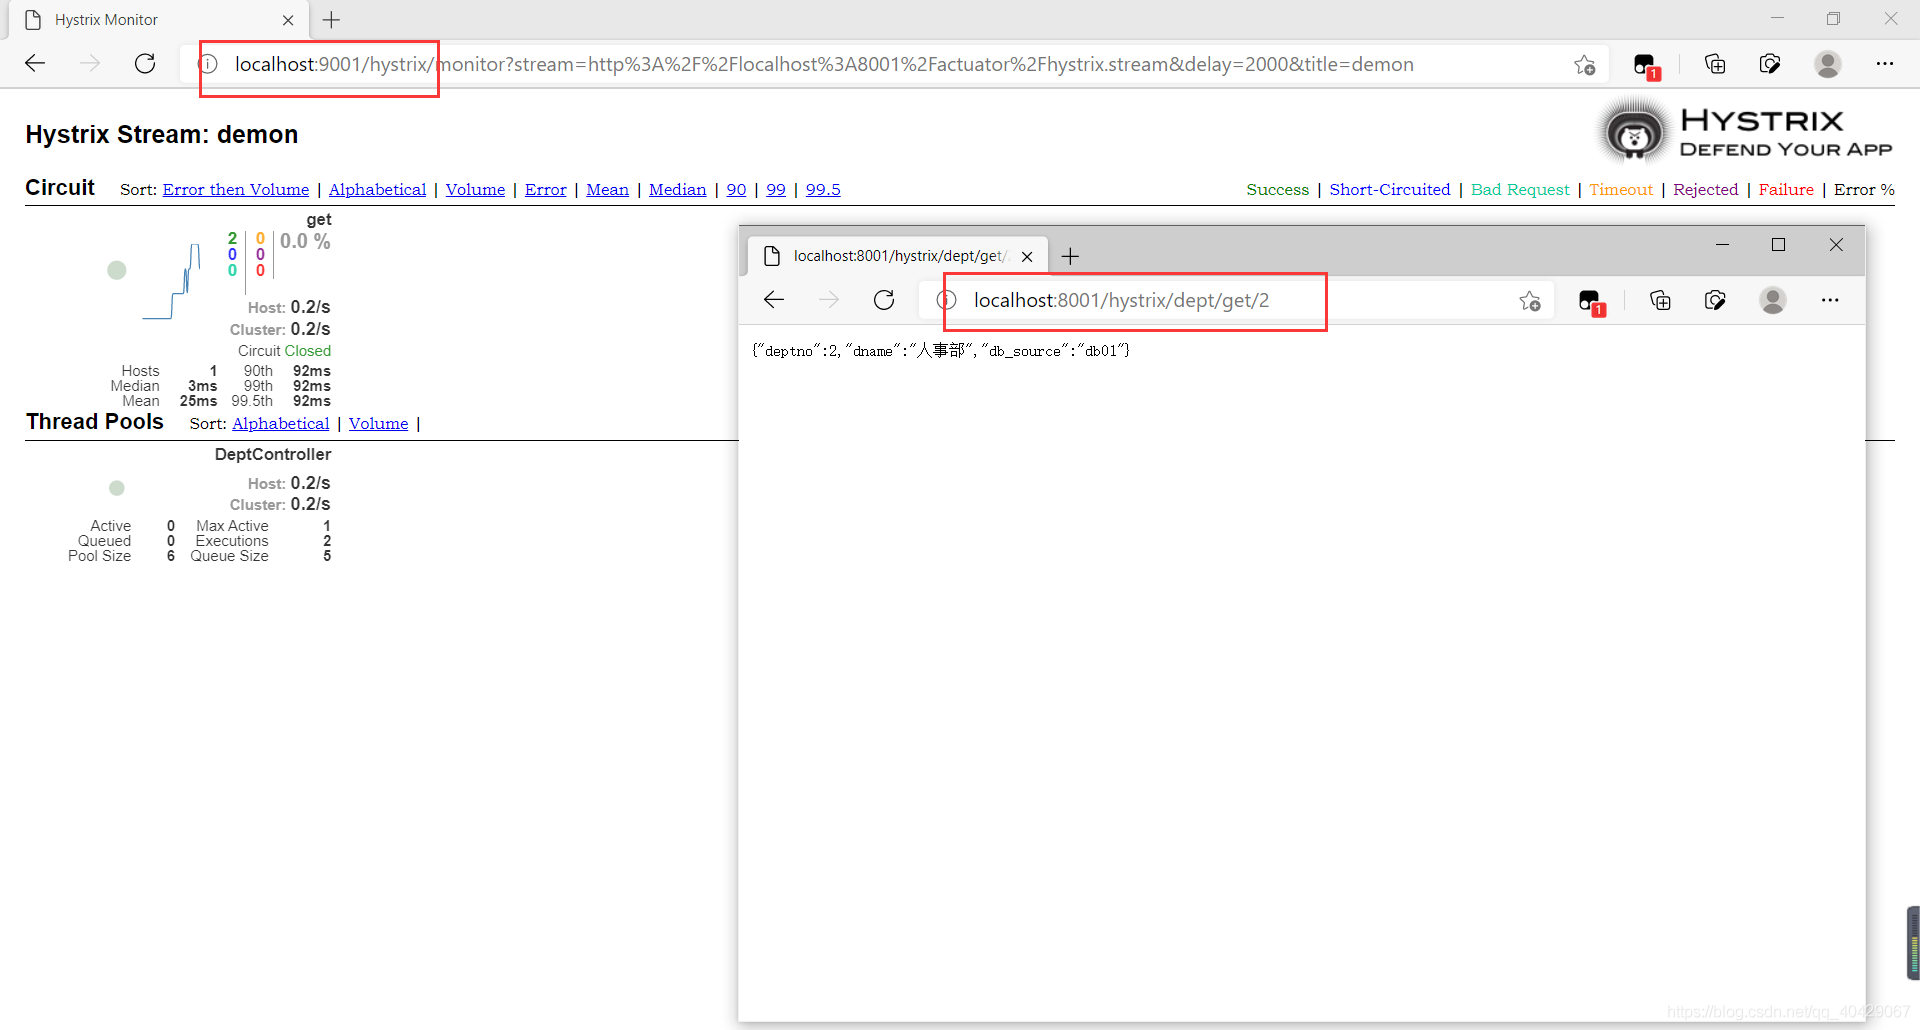Click Short-Circuited legend label
Viewport: 1920px width, 1030px height.
1389,190
